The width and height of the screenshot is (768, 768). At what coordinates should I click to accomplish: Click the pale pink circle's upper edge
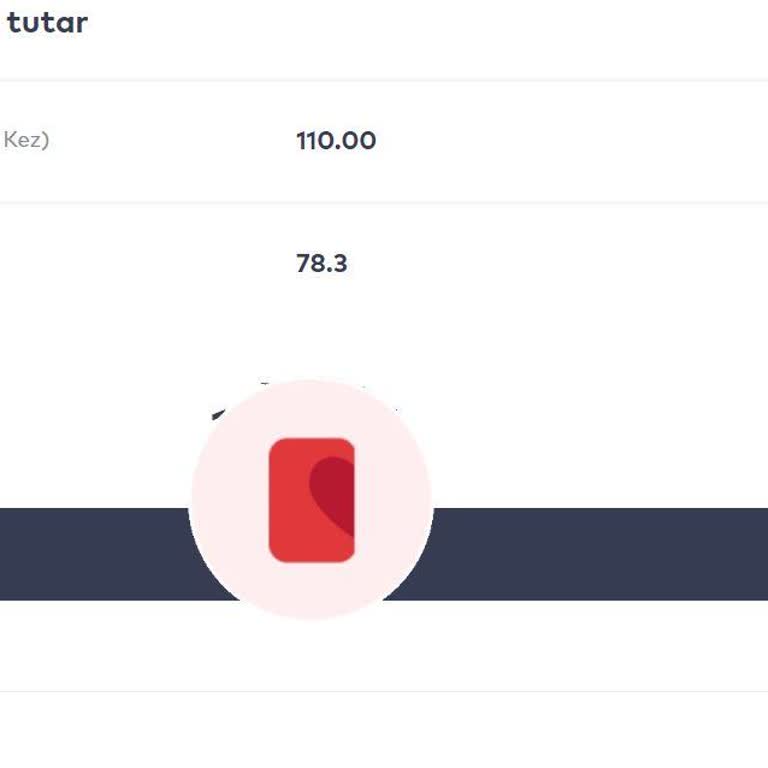311,388
